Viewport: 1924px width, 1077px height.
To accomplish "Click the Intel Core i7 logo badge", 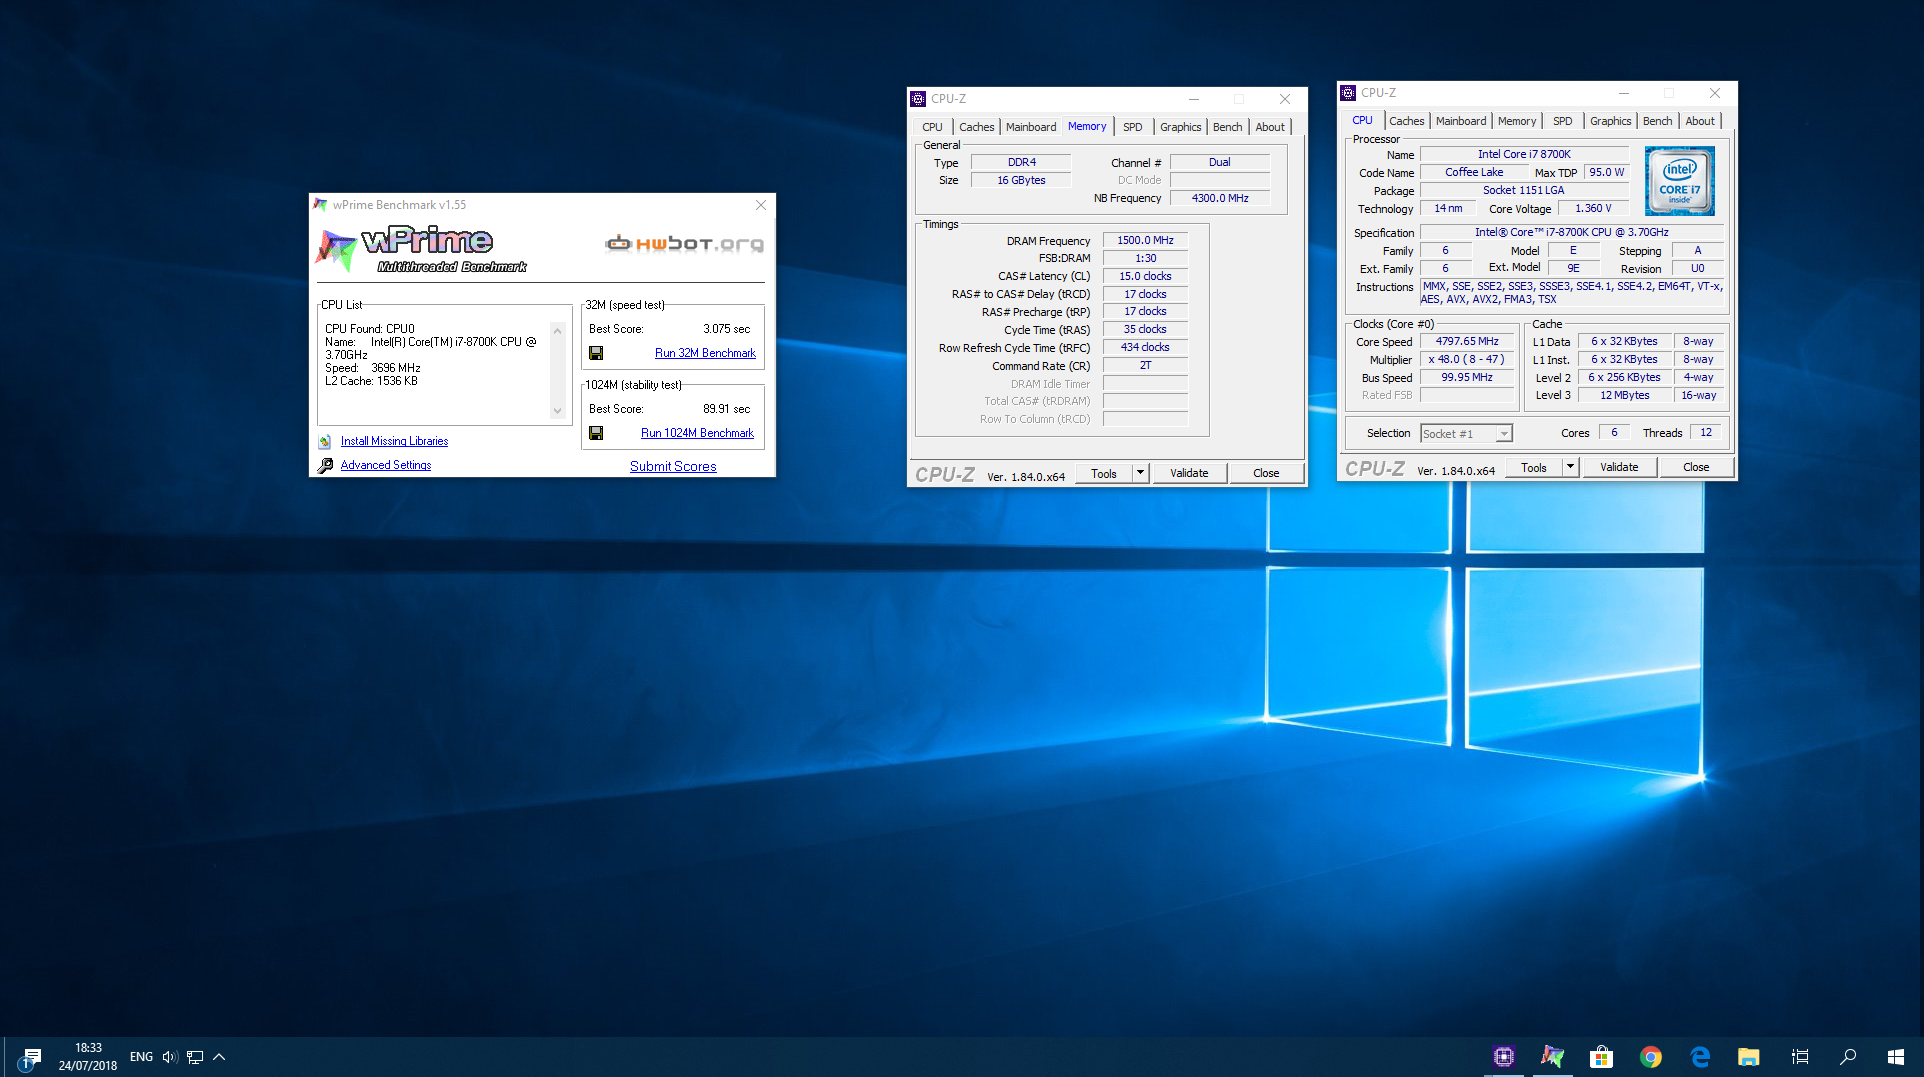I will click(x=1680, y=181).
